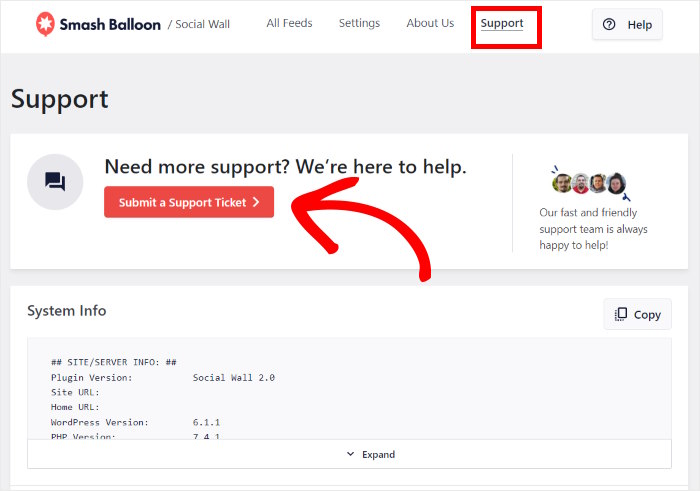Click the question mark help icon

click(x=609, y=25)
